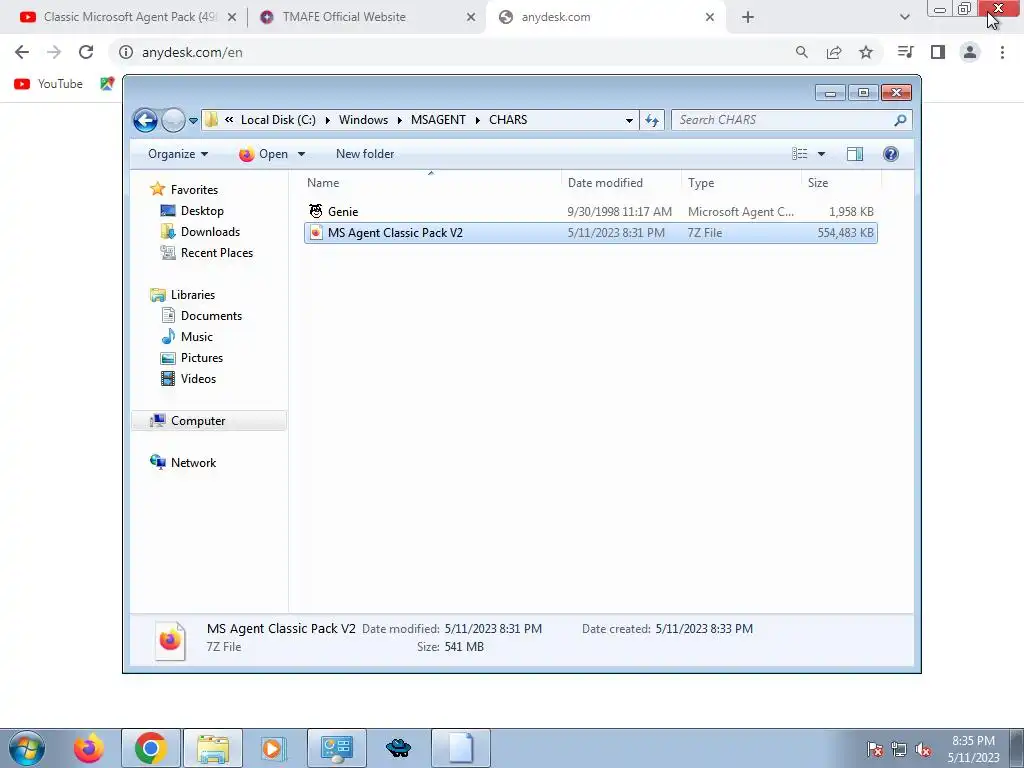The image size is (1024, 768).
Task: Expand the Open with dropdown arrow
Action: (301, 154)
